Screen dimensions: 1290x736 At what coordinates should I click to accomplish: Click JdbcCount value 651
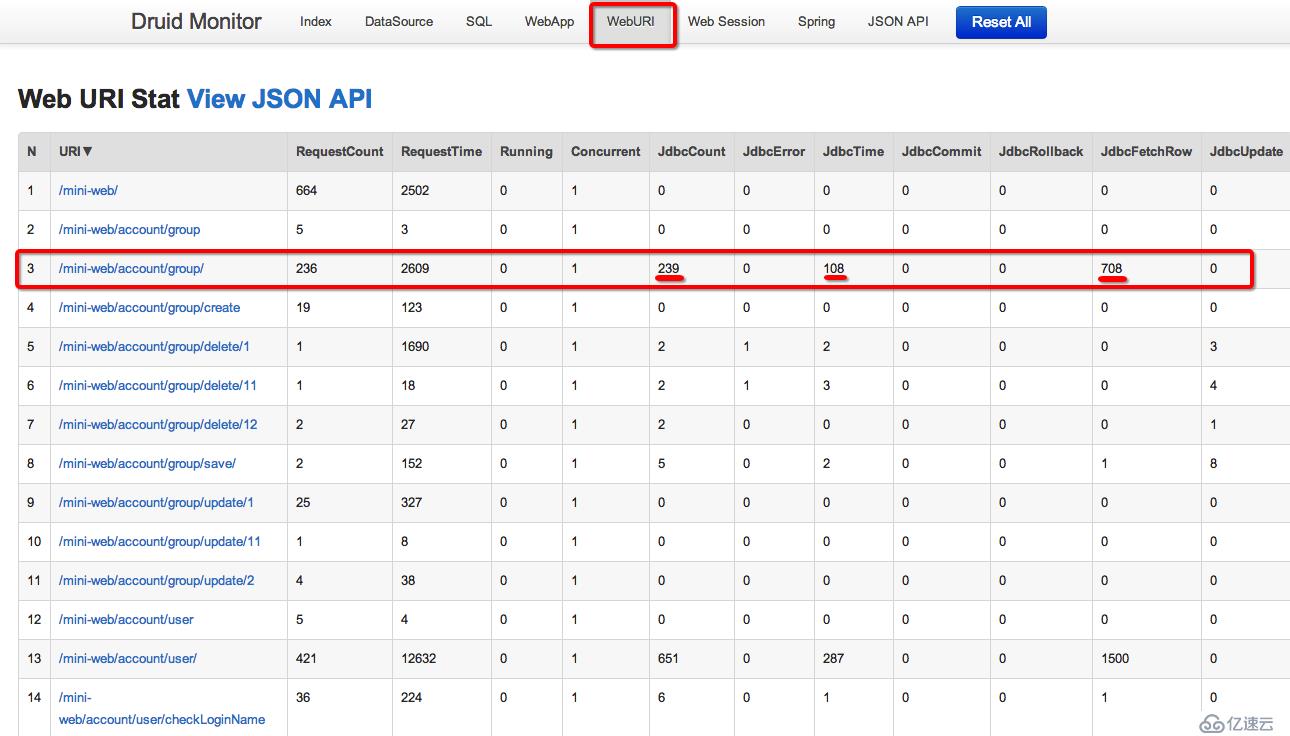pyautogui.click(x=668, y=658)
